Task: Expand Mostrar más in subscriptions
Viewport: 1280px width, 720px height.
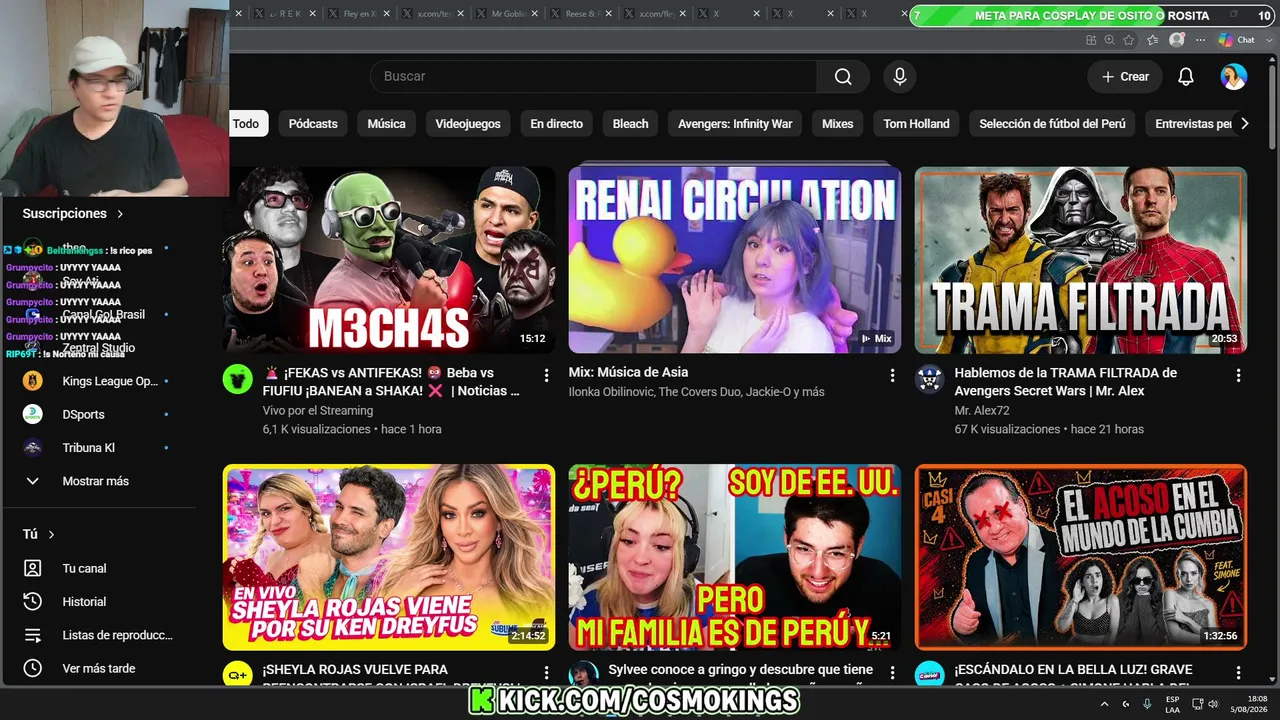Action: click(x=95, y=481)
